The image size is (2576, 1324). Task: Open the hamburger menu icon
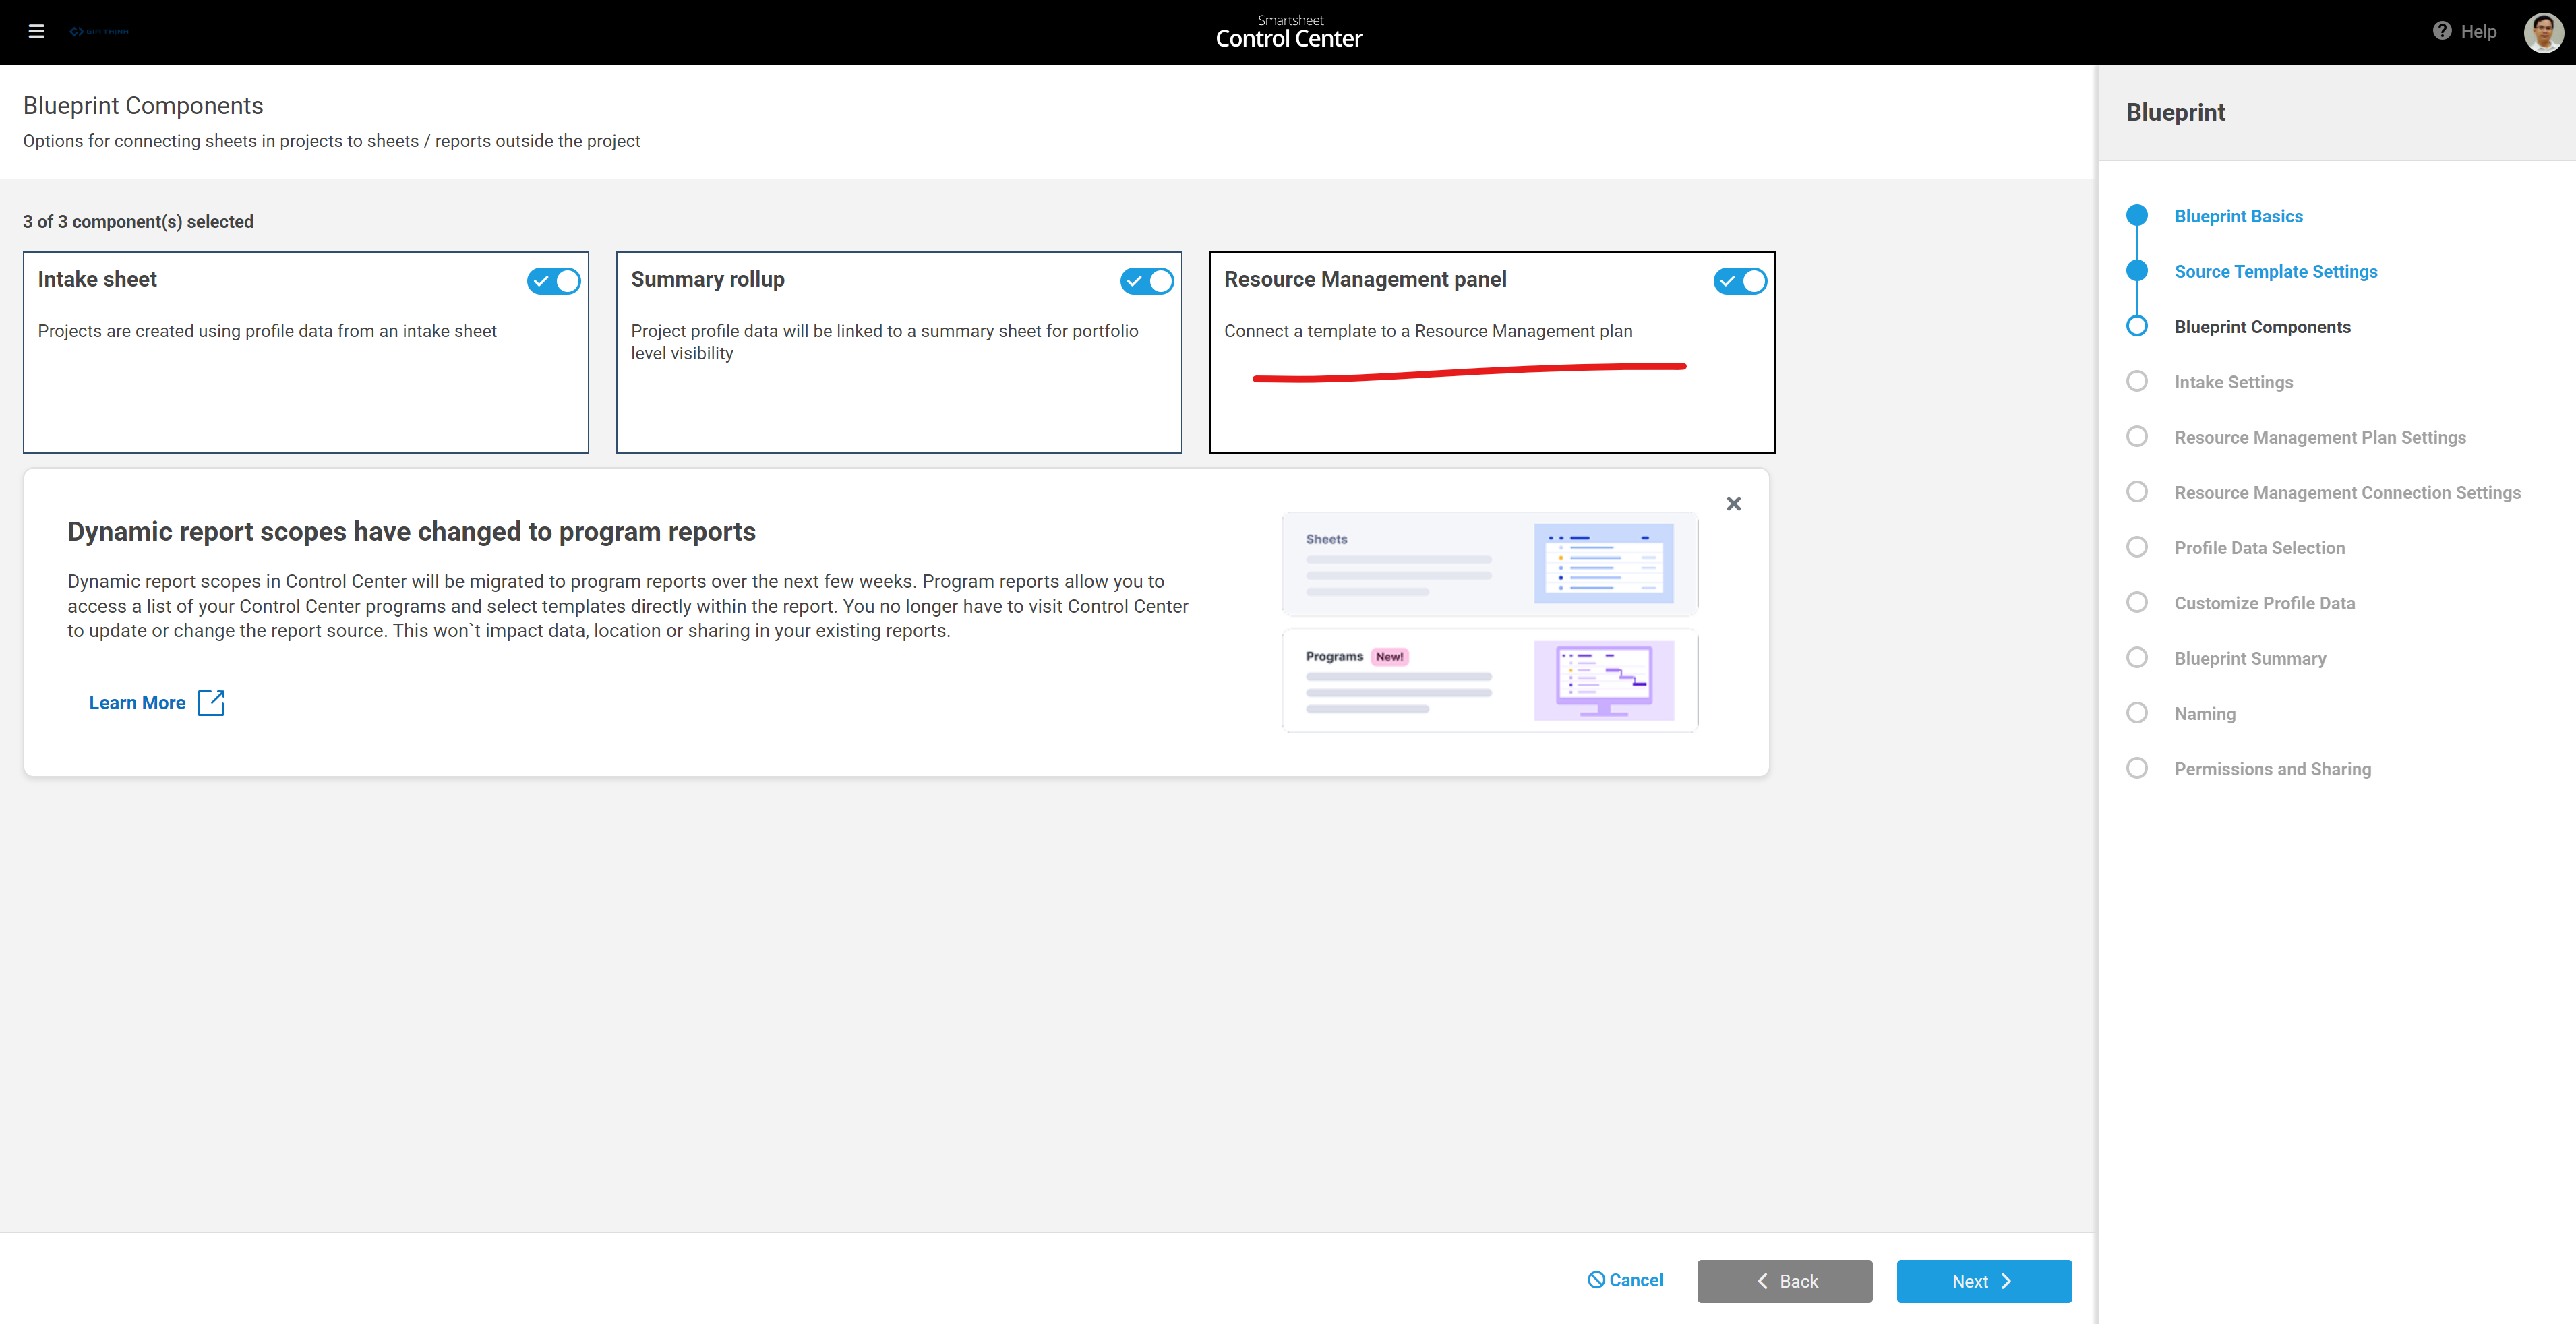tap(36, 31)
